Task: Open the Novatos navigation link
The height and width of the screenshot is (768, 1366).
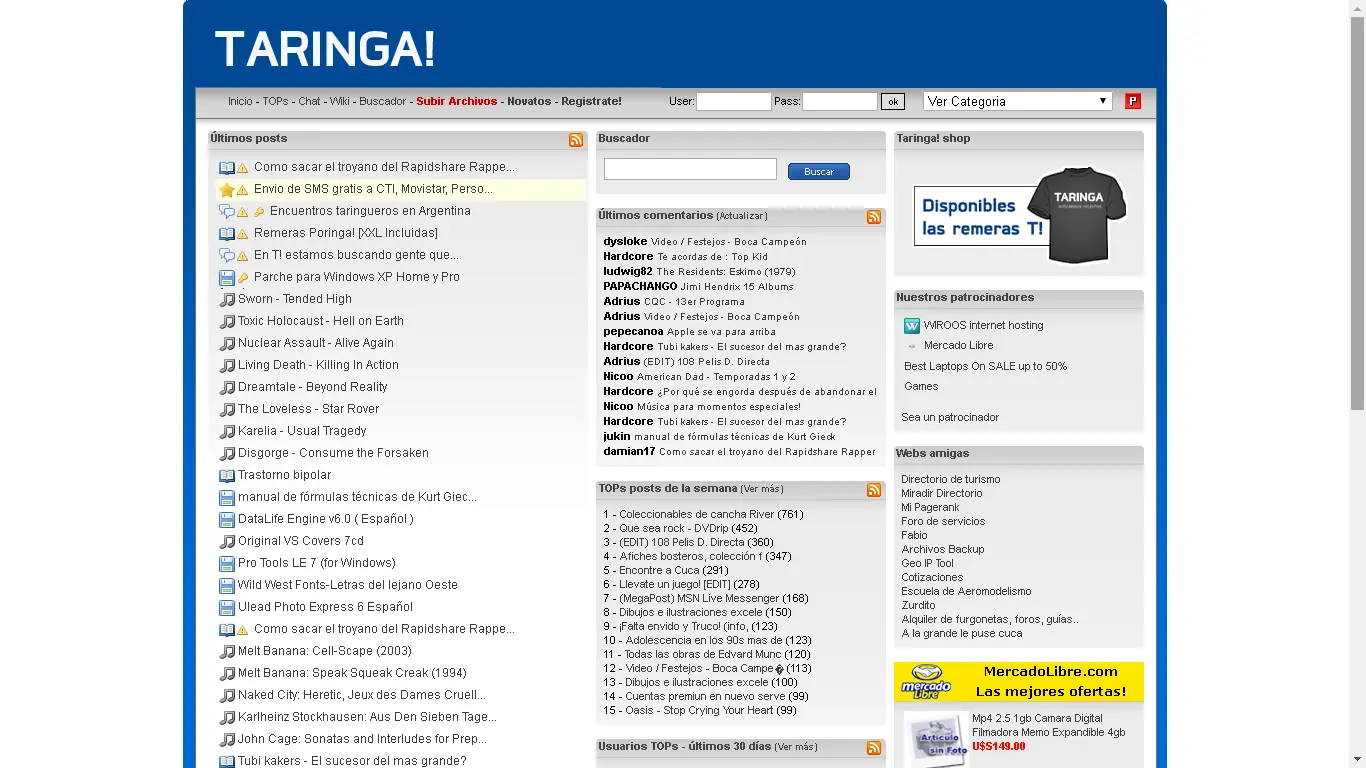Action: coord(529,101)
